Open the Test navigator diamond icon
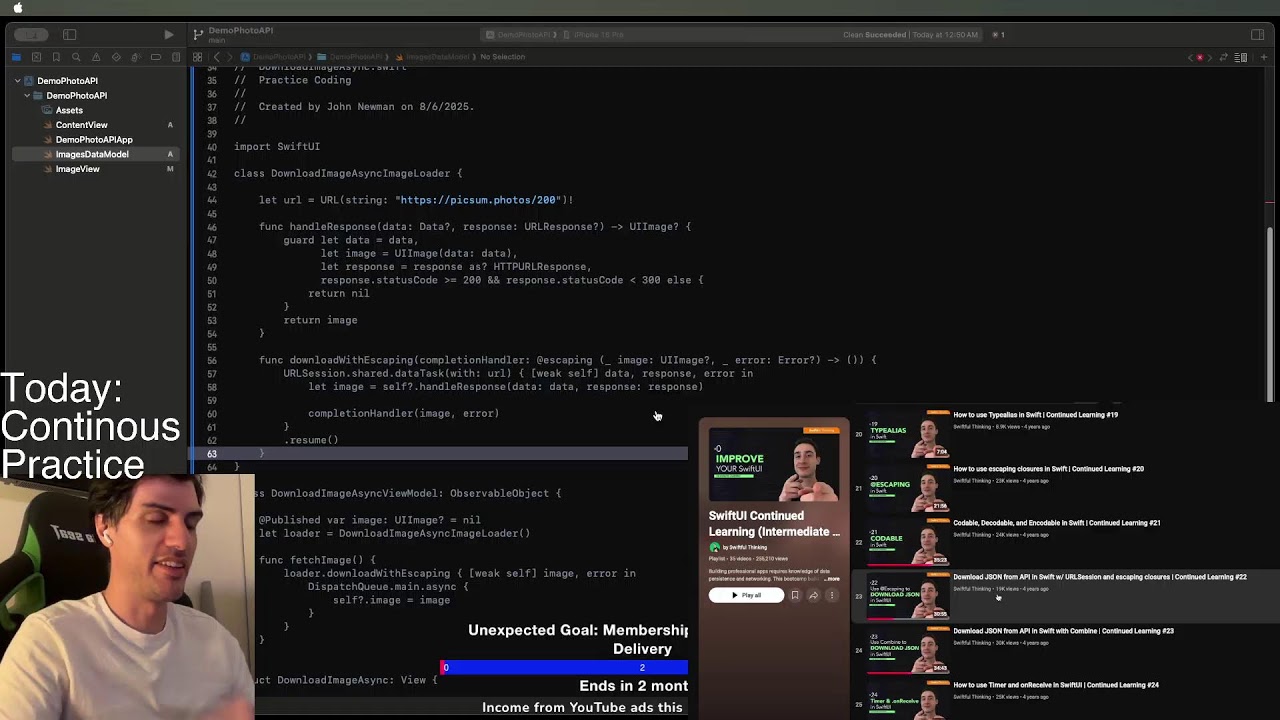Image resolution: width=1280 pixels, height=720 pixels. [116, 57]
